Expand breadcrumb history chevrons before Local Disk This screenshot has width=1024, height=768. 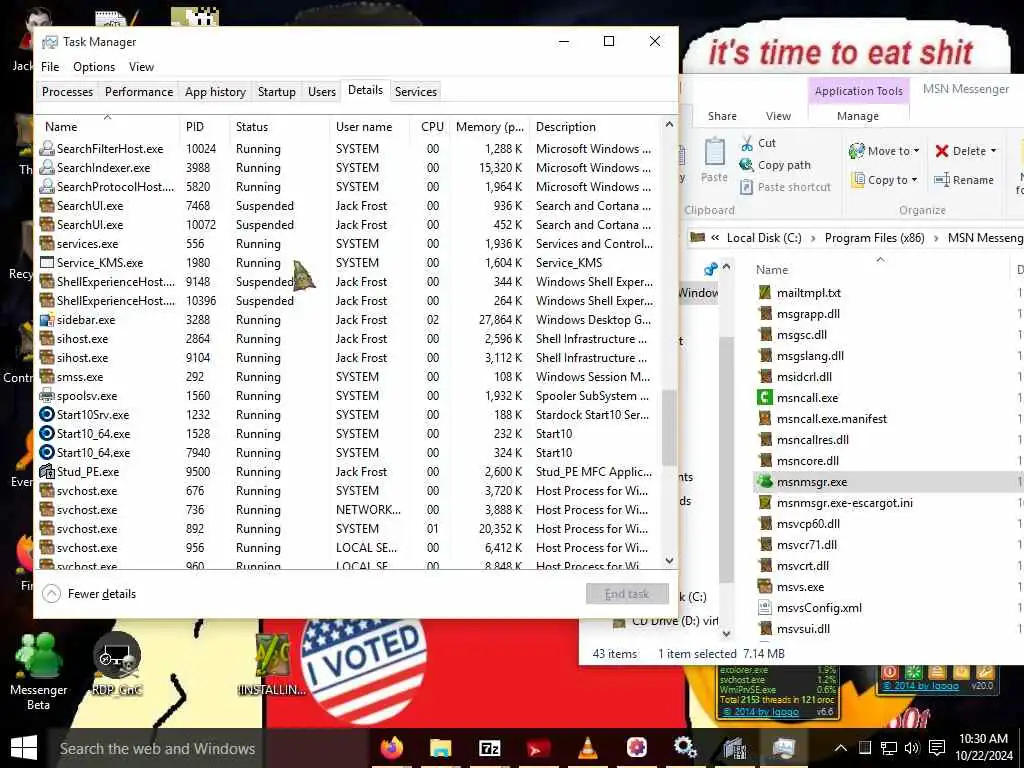tap(715, 238)
